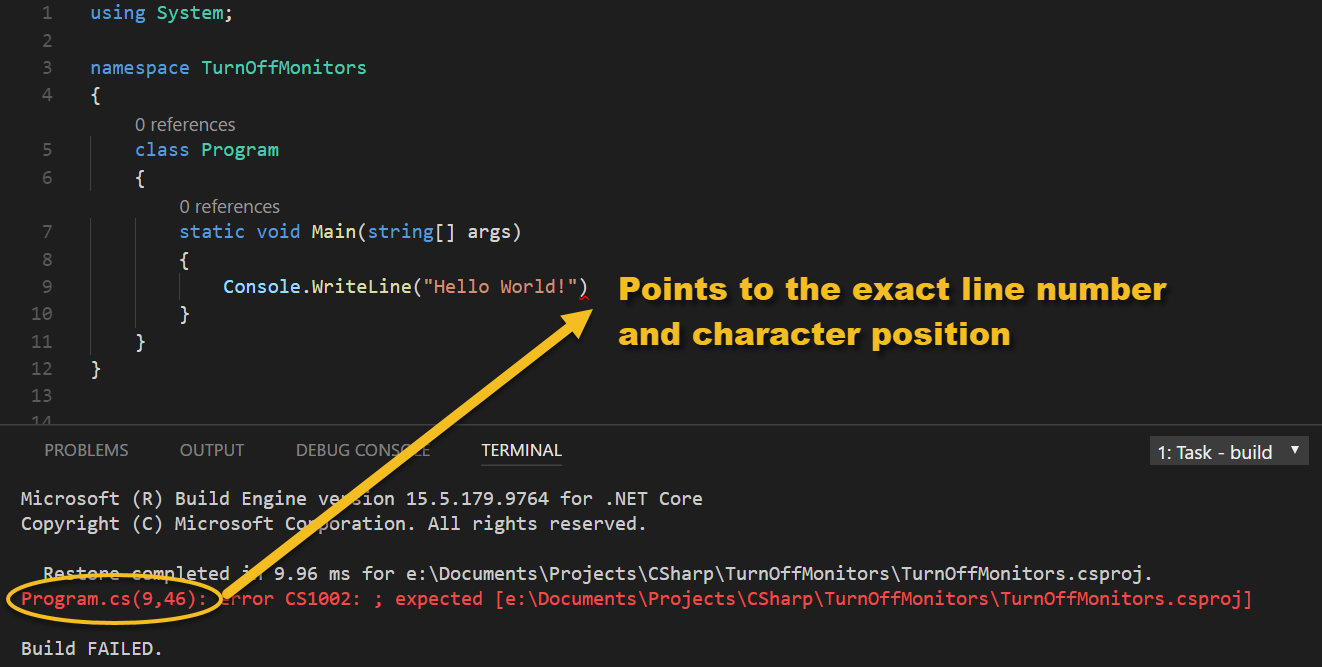Open the '1: Task - build' terminal dropdown
The image size is (1322, 667).
coord(1228,452)
